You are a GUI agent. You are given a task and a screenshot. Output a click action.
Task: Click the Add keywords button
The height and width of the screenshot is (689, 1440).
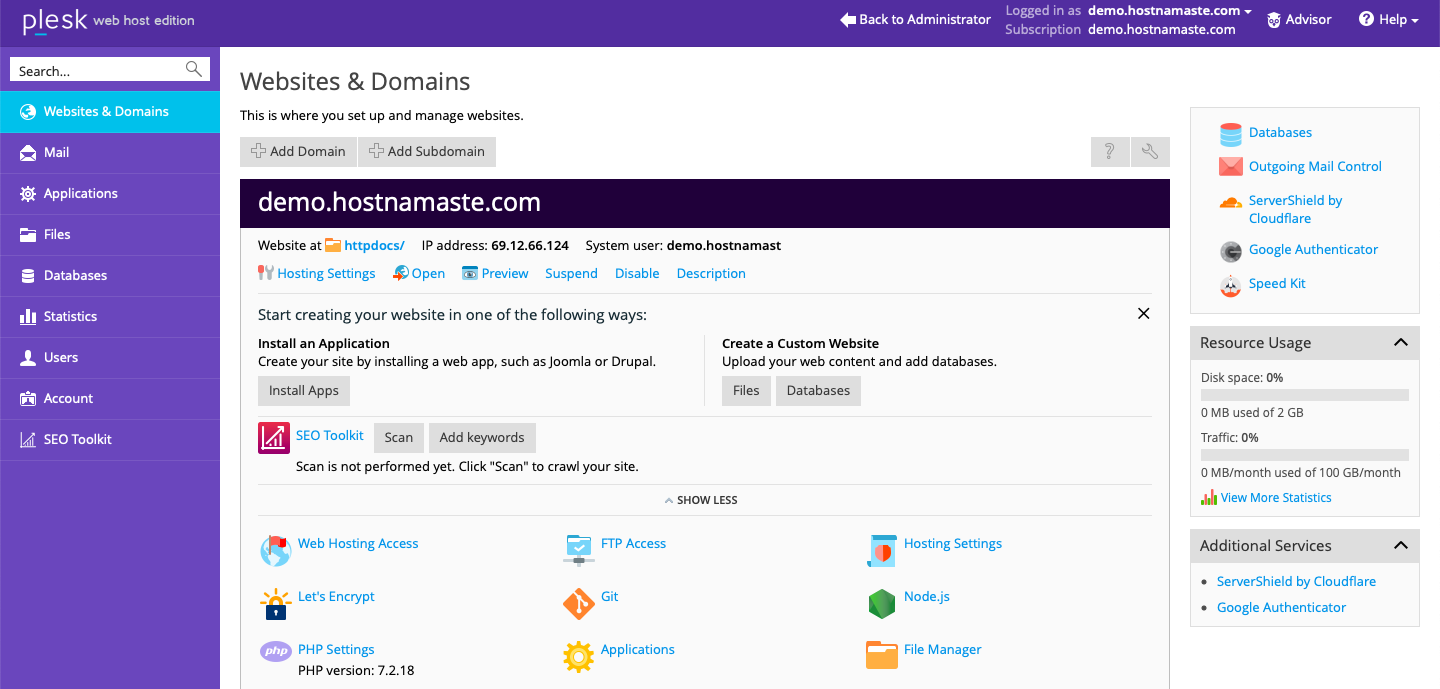482,438
